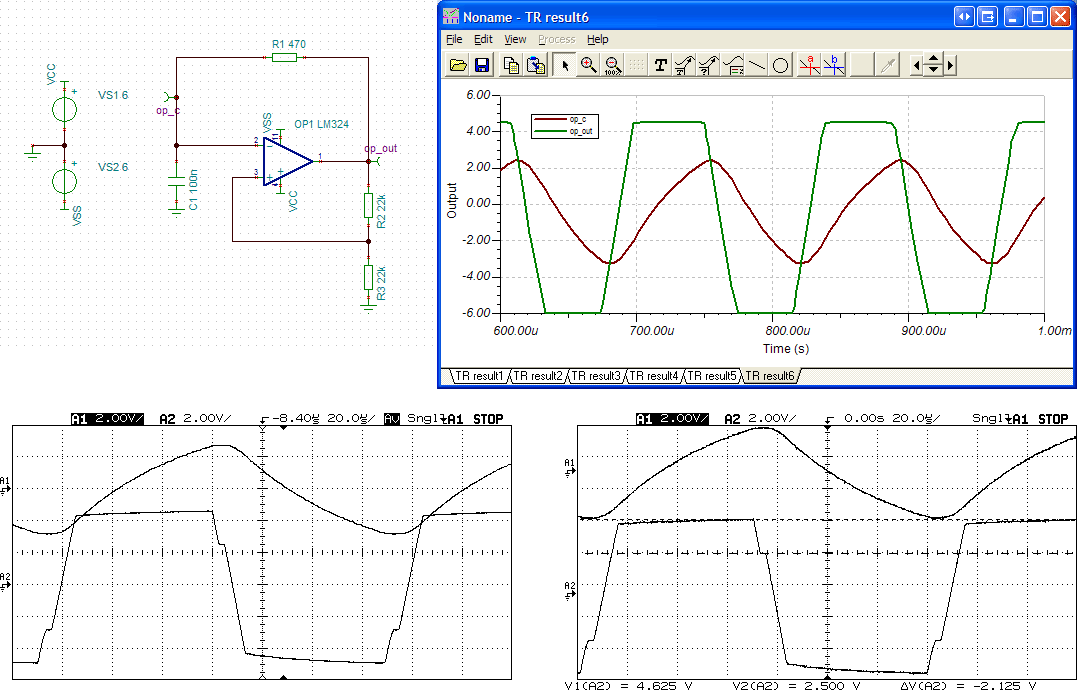Maximize the TR result6 window

pos(1037,16)
